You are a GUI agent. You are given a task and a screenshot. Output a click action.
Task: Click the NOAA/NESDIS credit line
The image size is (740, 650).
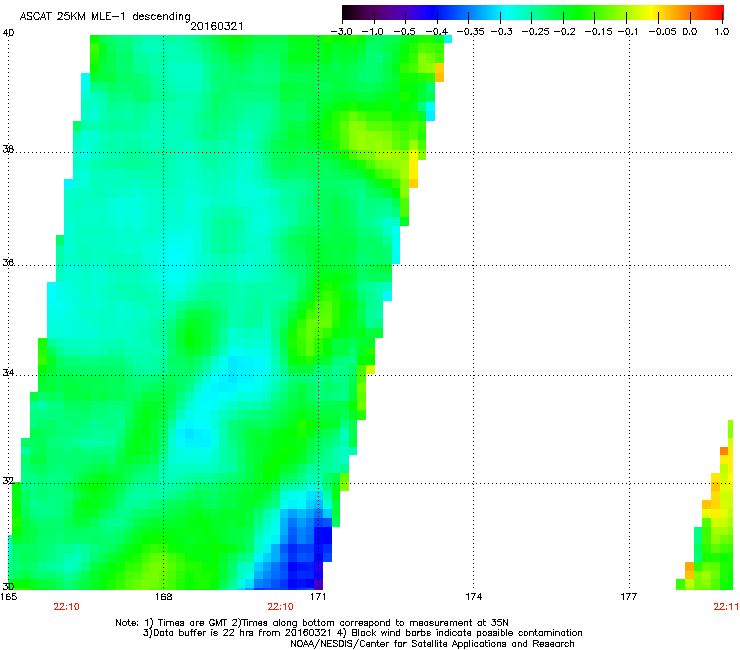[432, 644]
